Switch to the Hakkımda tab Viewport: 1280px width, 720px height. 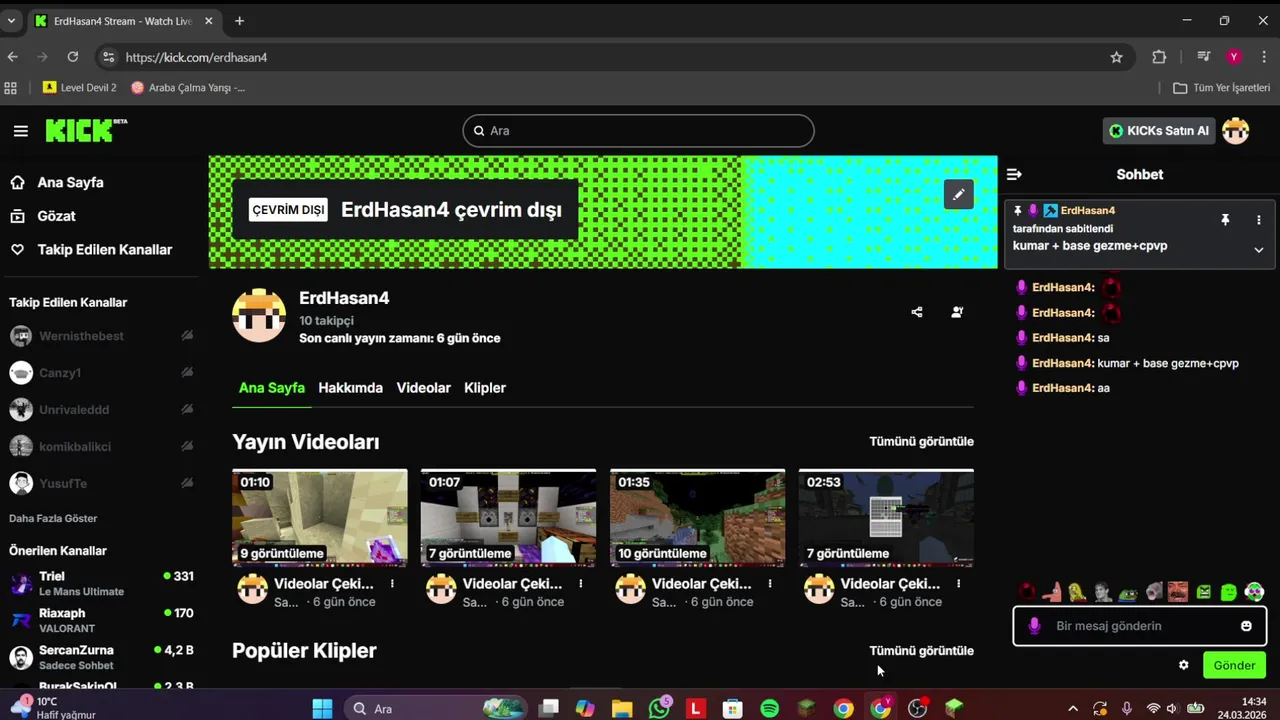(350, 388)
